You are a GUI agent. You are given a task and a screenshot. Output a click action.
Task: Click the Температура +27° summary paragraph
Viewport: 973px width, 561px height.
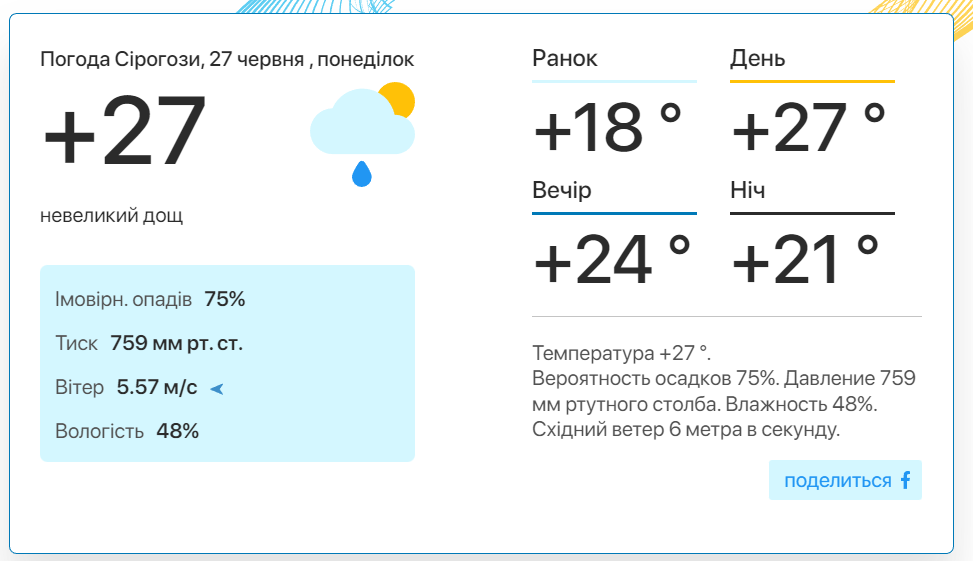(724, 391)
